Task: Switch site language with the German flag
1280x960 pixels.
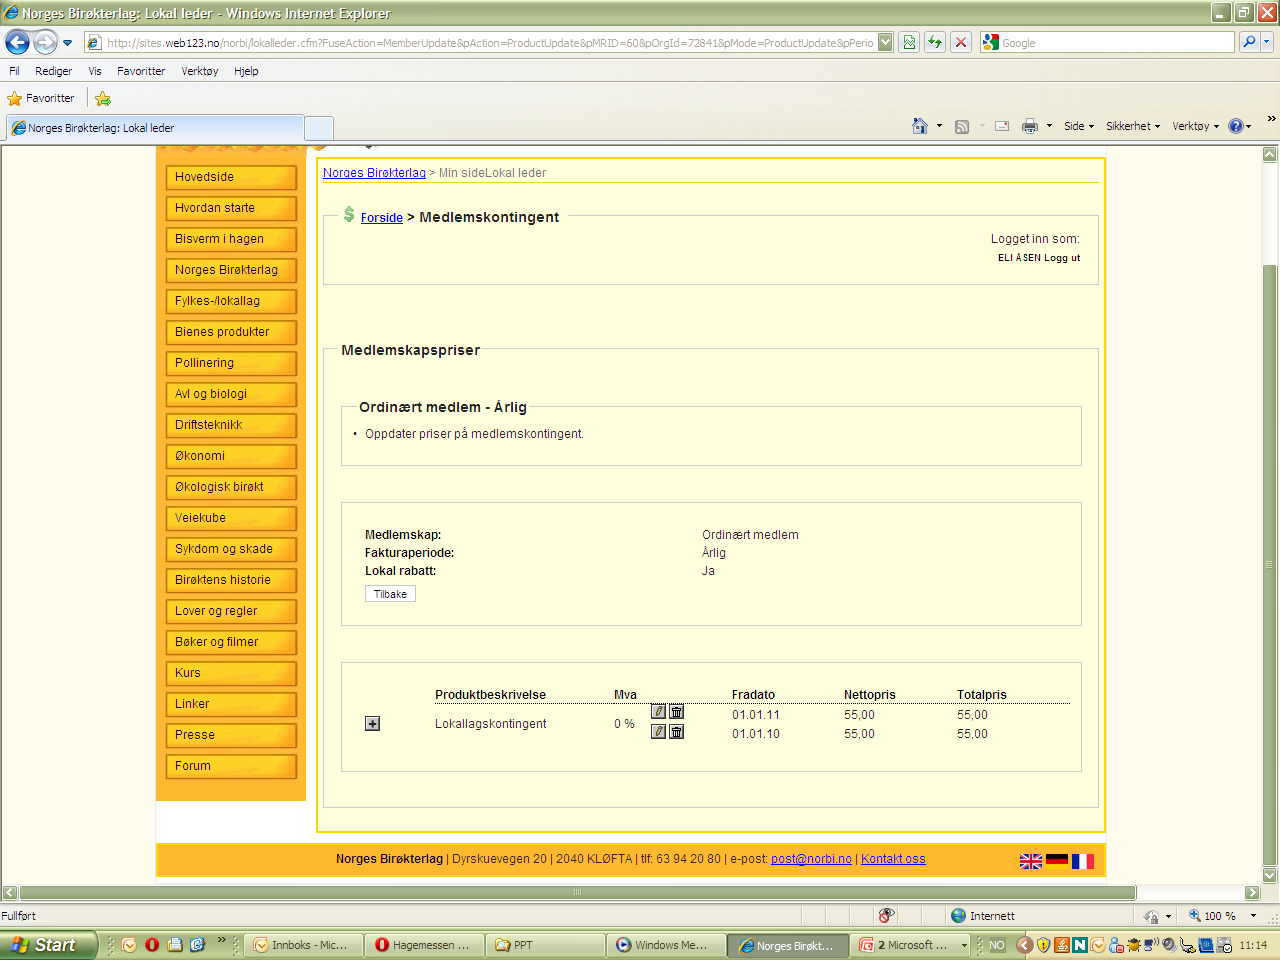Action: pos(1057,861)
